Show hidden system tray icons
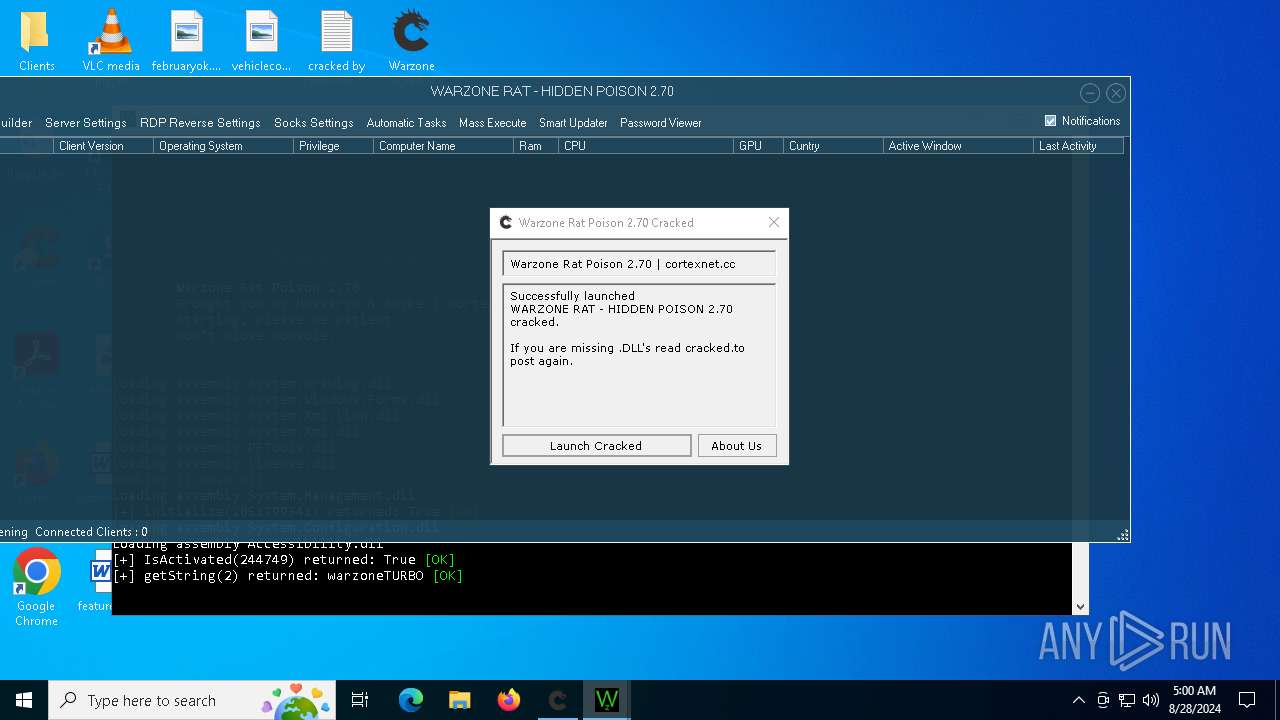The width and height of the screenshot is (1280, 720). point(1078,700)
